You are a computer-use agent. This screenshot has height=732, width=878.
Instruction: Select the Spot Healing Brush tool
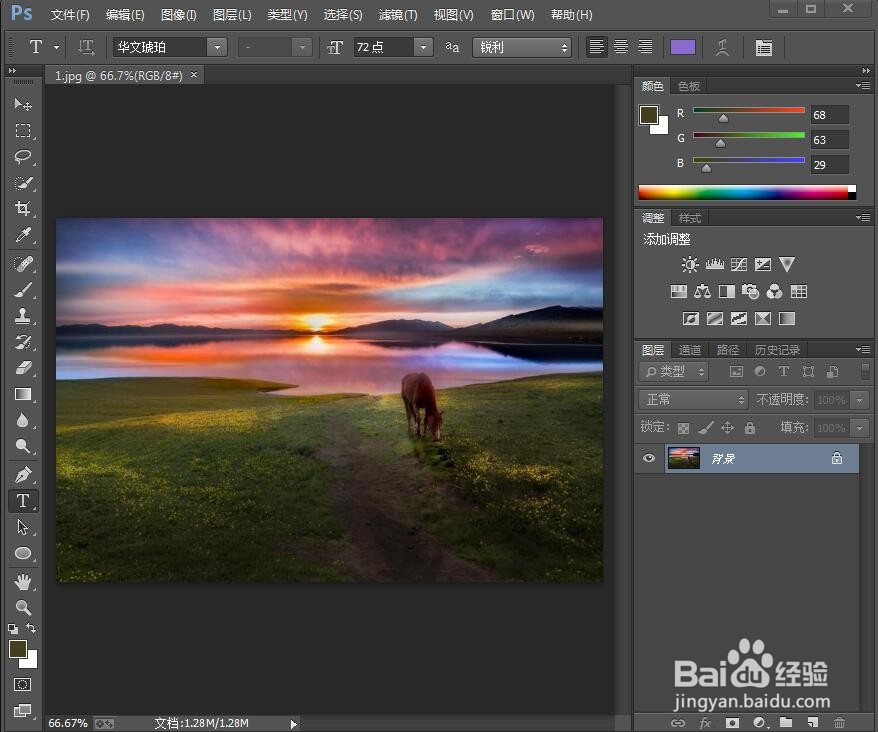(x=23, y=264)
